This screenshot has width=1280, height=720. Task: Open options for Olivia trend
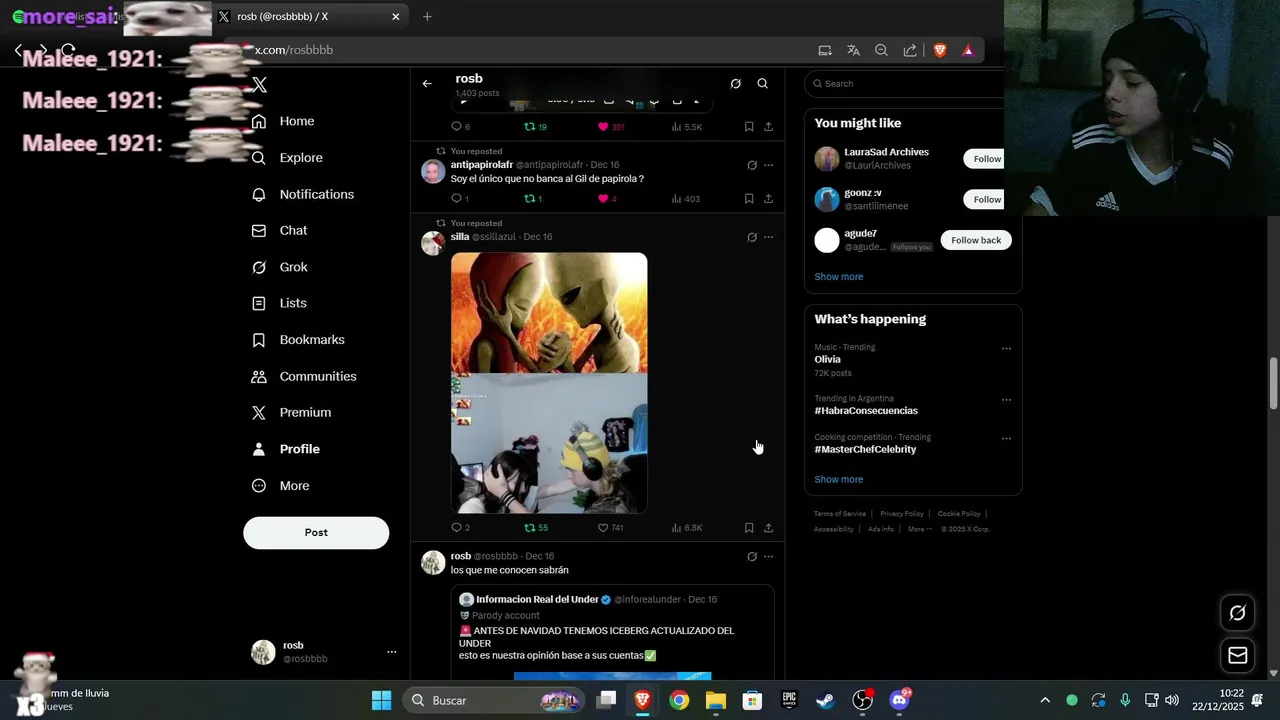click(x=1006, y=349)
